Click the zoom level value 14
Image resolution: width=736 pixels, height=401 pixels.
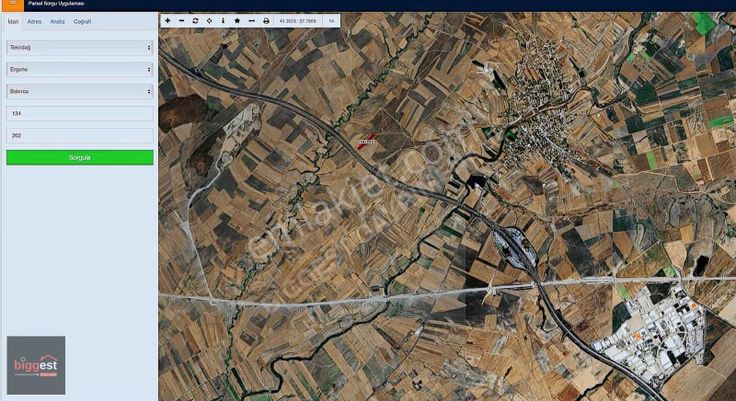[x=331, y=21]
